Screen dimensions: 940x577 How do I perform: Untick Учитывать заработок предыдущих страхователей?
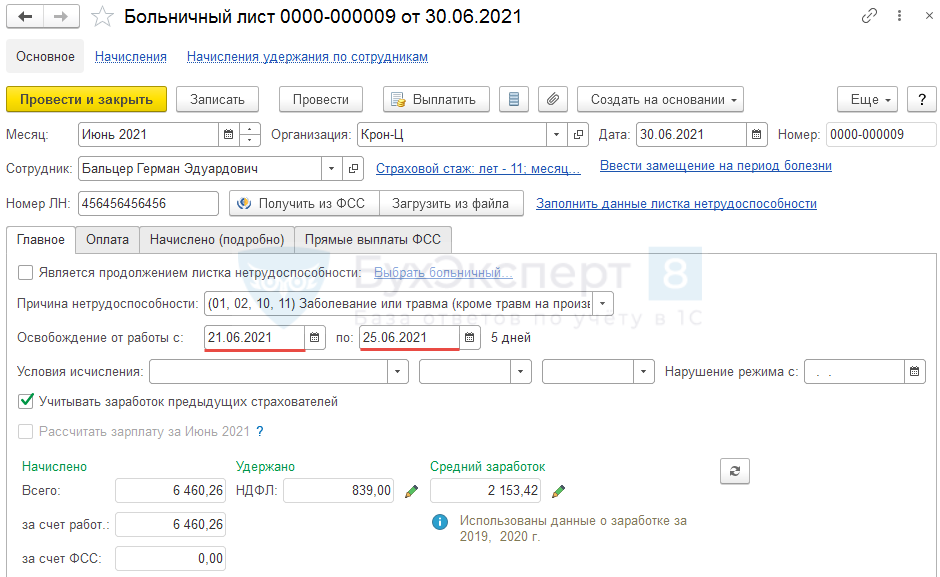point(25,401)
